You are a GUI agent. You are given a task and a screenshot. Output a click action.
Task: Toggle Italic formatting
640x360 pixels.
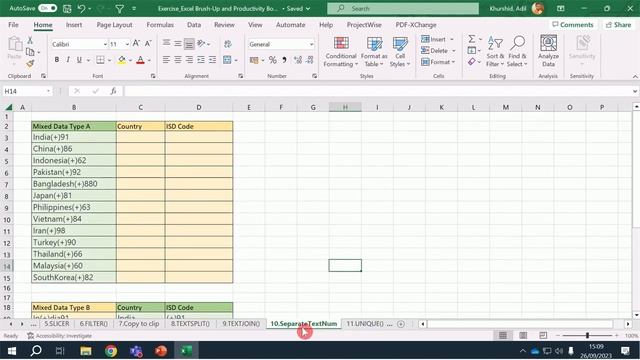[68, 60]
